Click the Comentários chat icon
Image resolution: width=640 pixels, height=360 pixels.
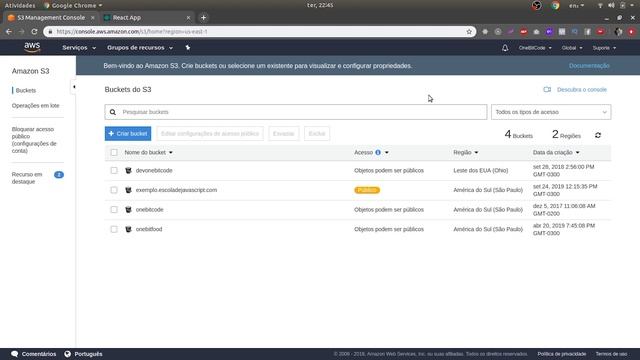[15, 354]
